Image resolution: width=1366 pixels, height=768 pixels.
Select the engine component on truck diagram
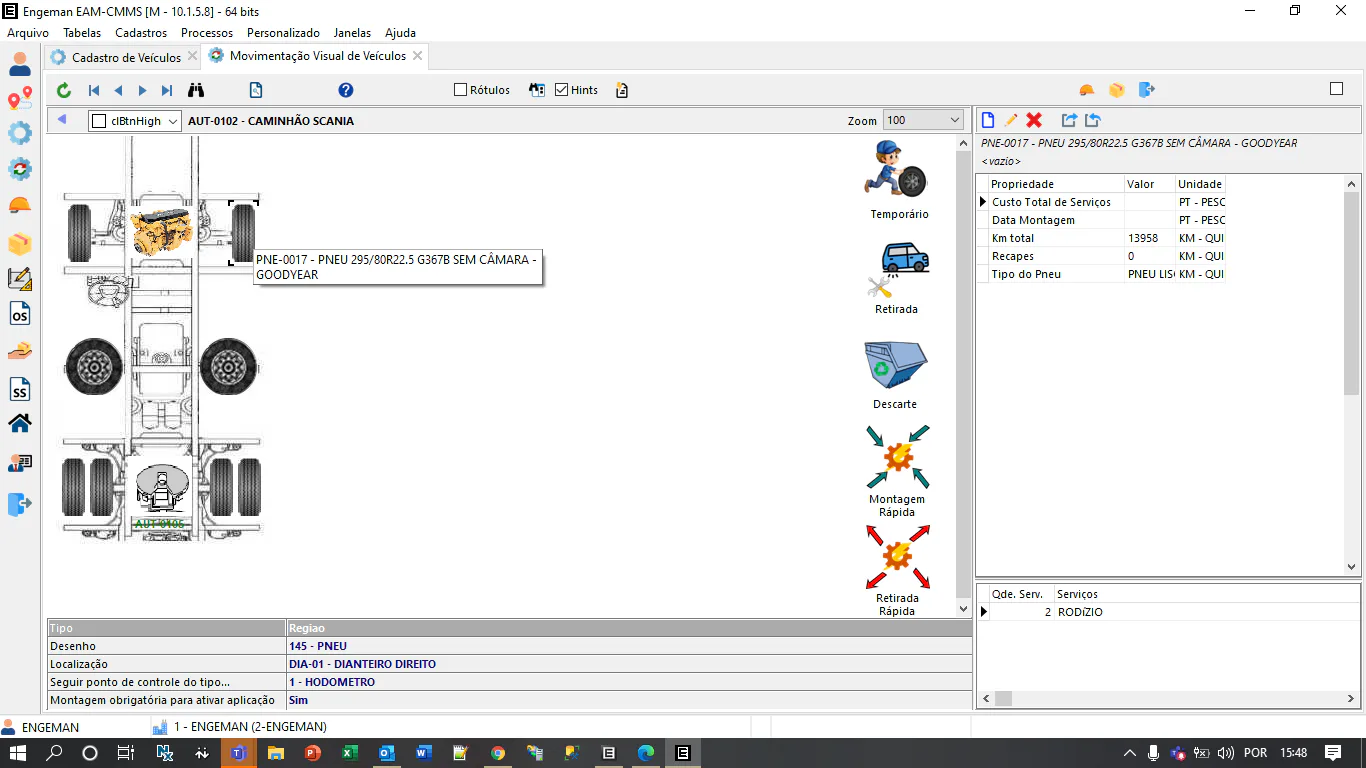(x=161, y=231)
